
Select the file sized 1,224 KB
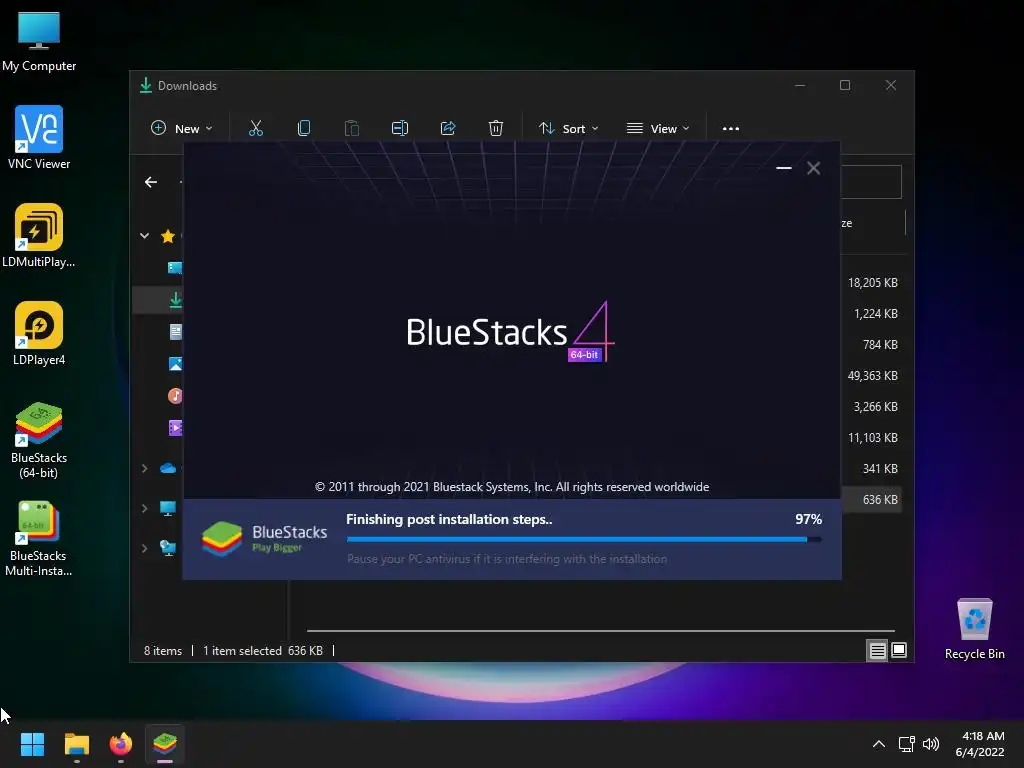(876, 313)
